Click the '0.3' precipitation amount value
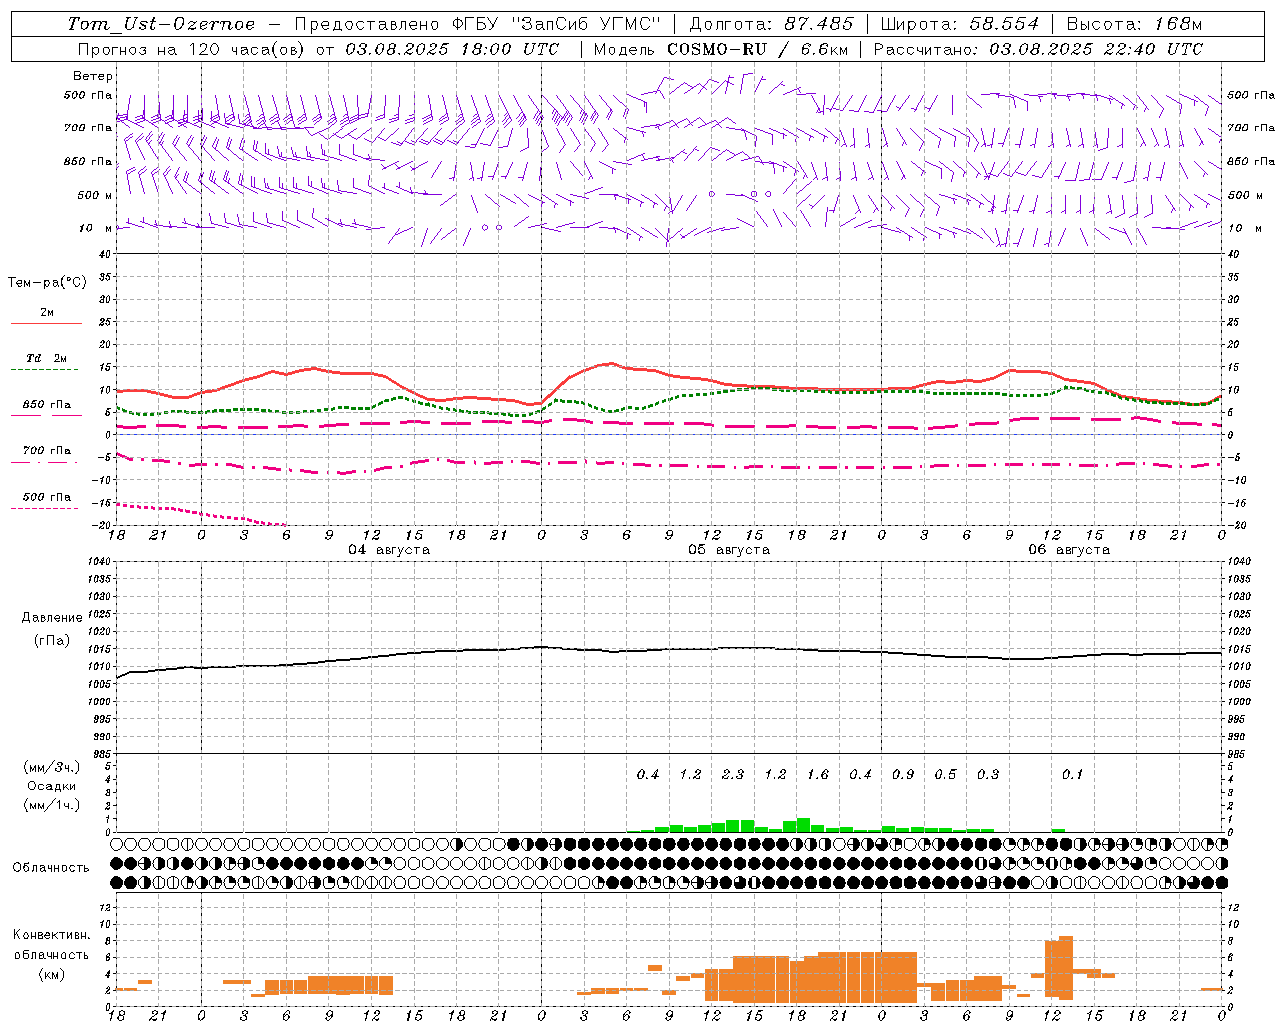The height and width of the screenshot is (1024, 1280). pyautogui.click(x=988, y=775)
